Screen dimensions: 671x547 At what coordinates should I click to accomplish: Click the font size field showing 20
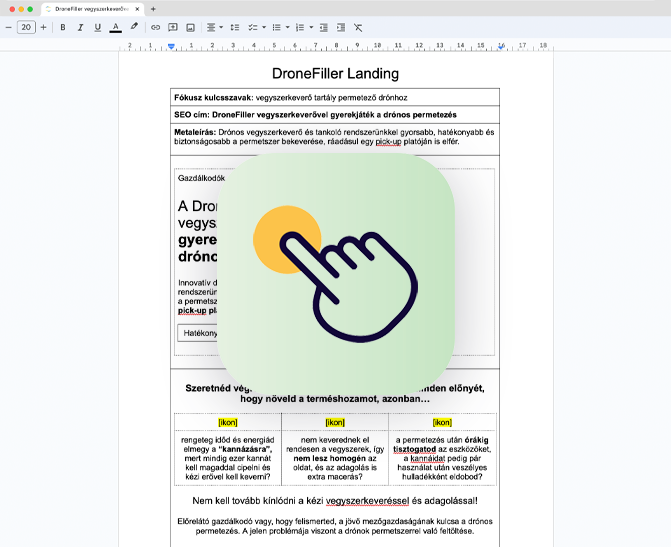(26, 27)
